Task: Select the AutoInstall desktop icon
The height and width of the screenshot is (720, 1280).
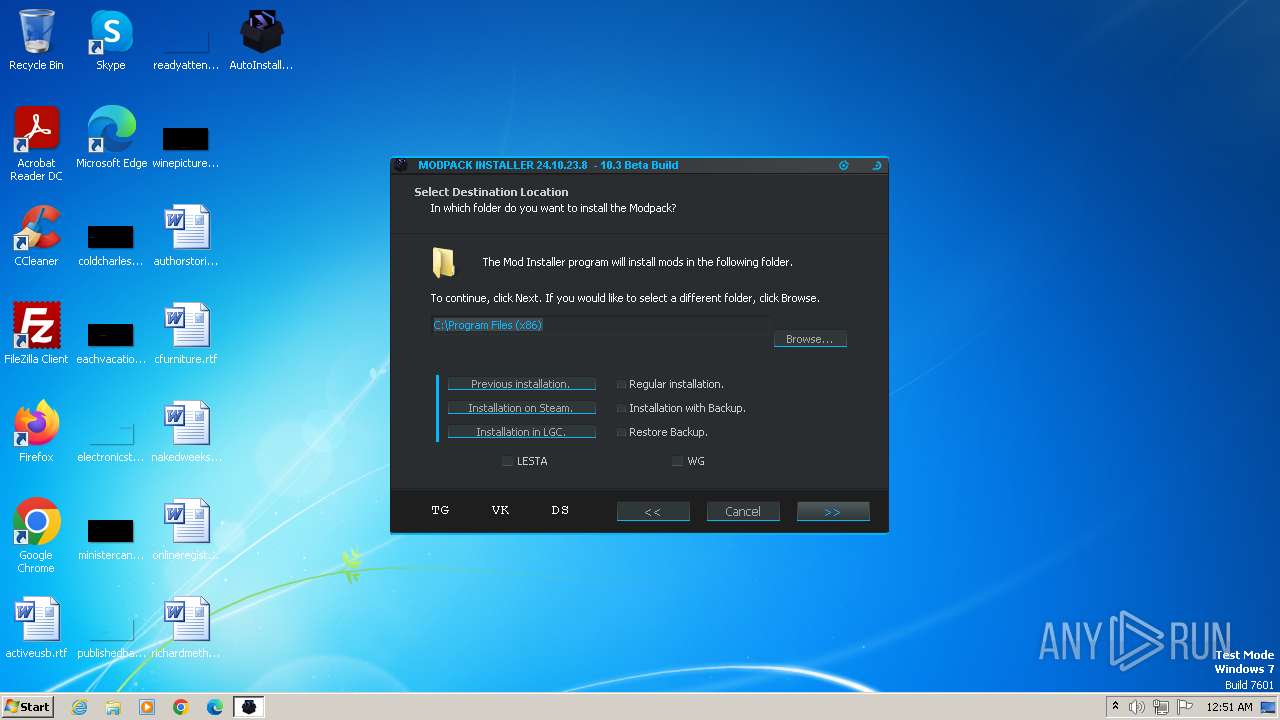Action: (x=261, y=40)
